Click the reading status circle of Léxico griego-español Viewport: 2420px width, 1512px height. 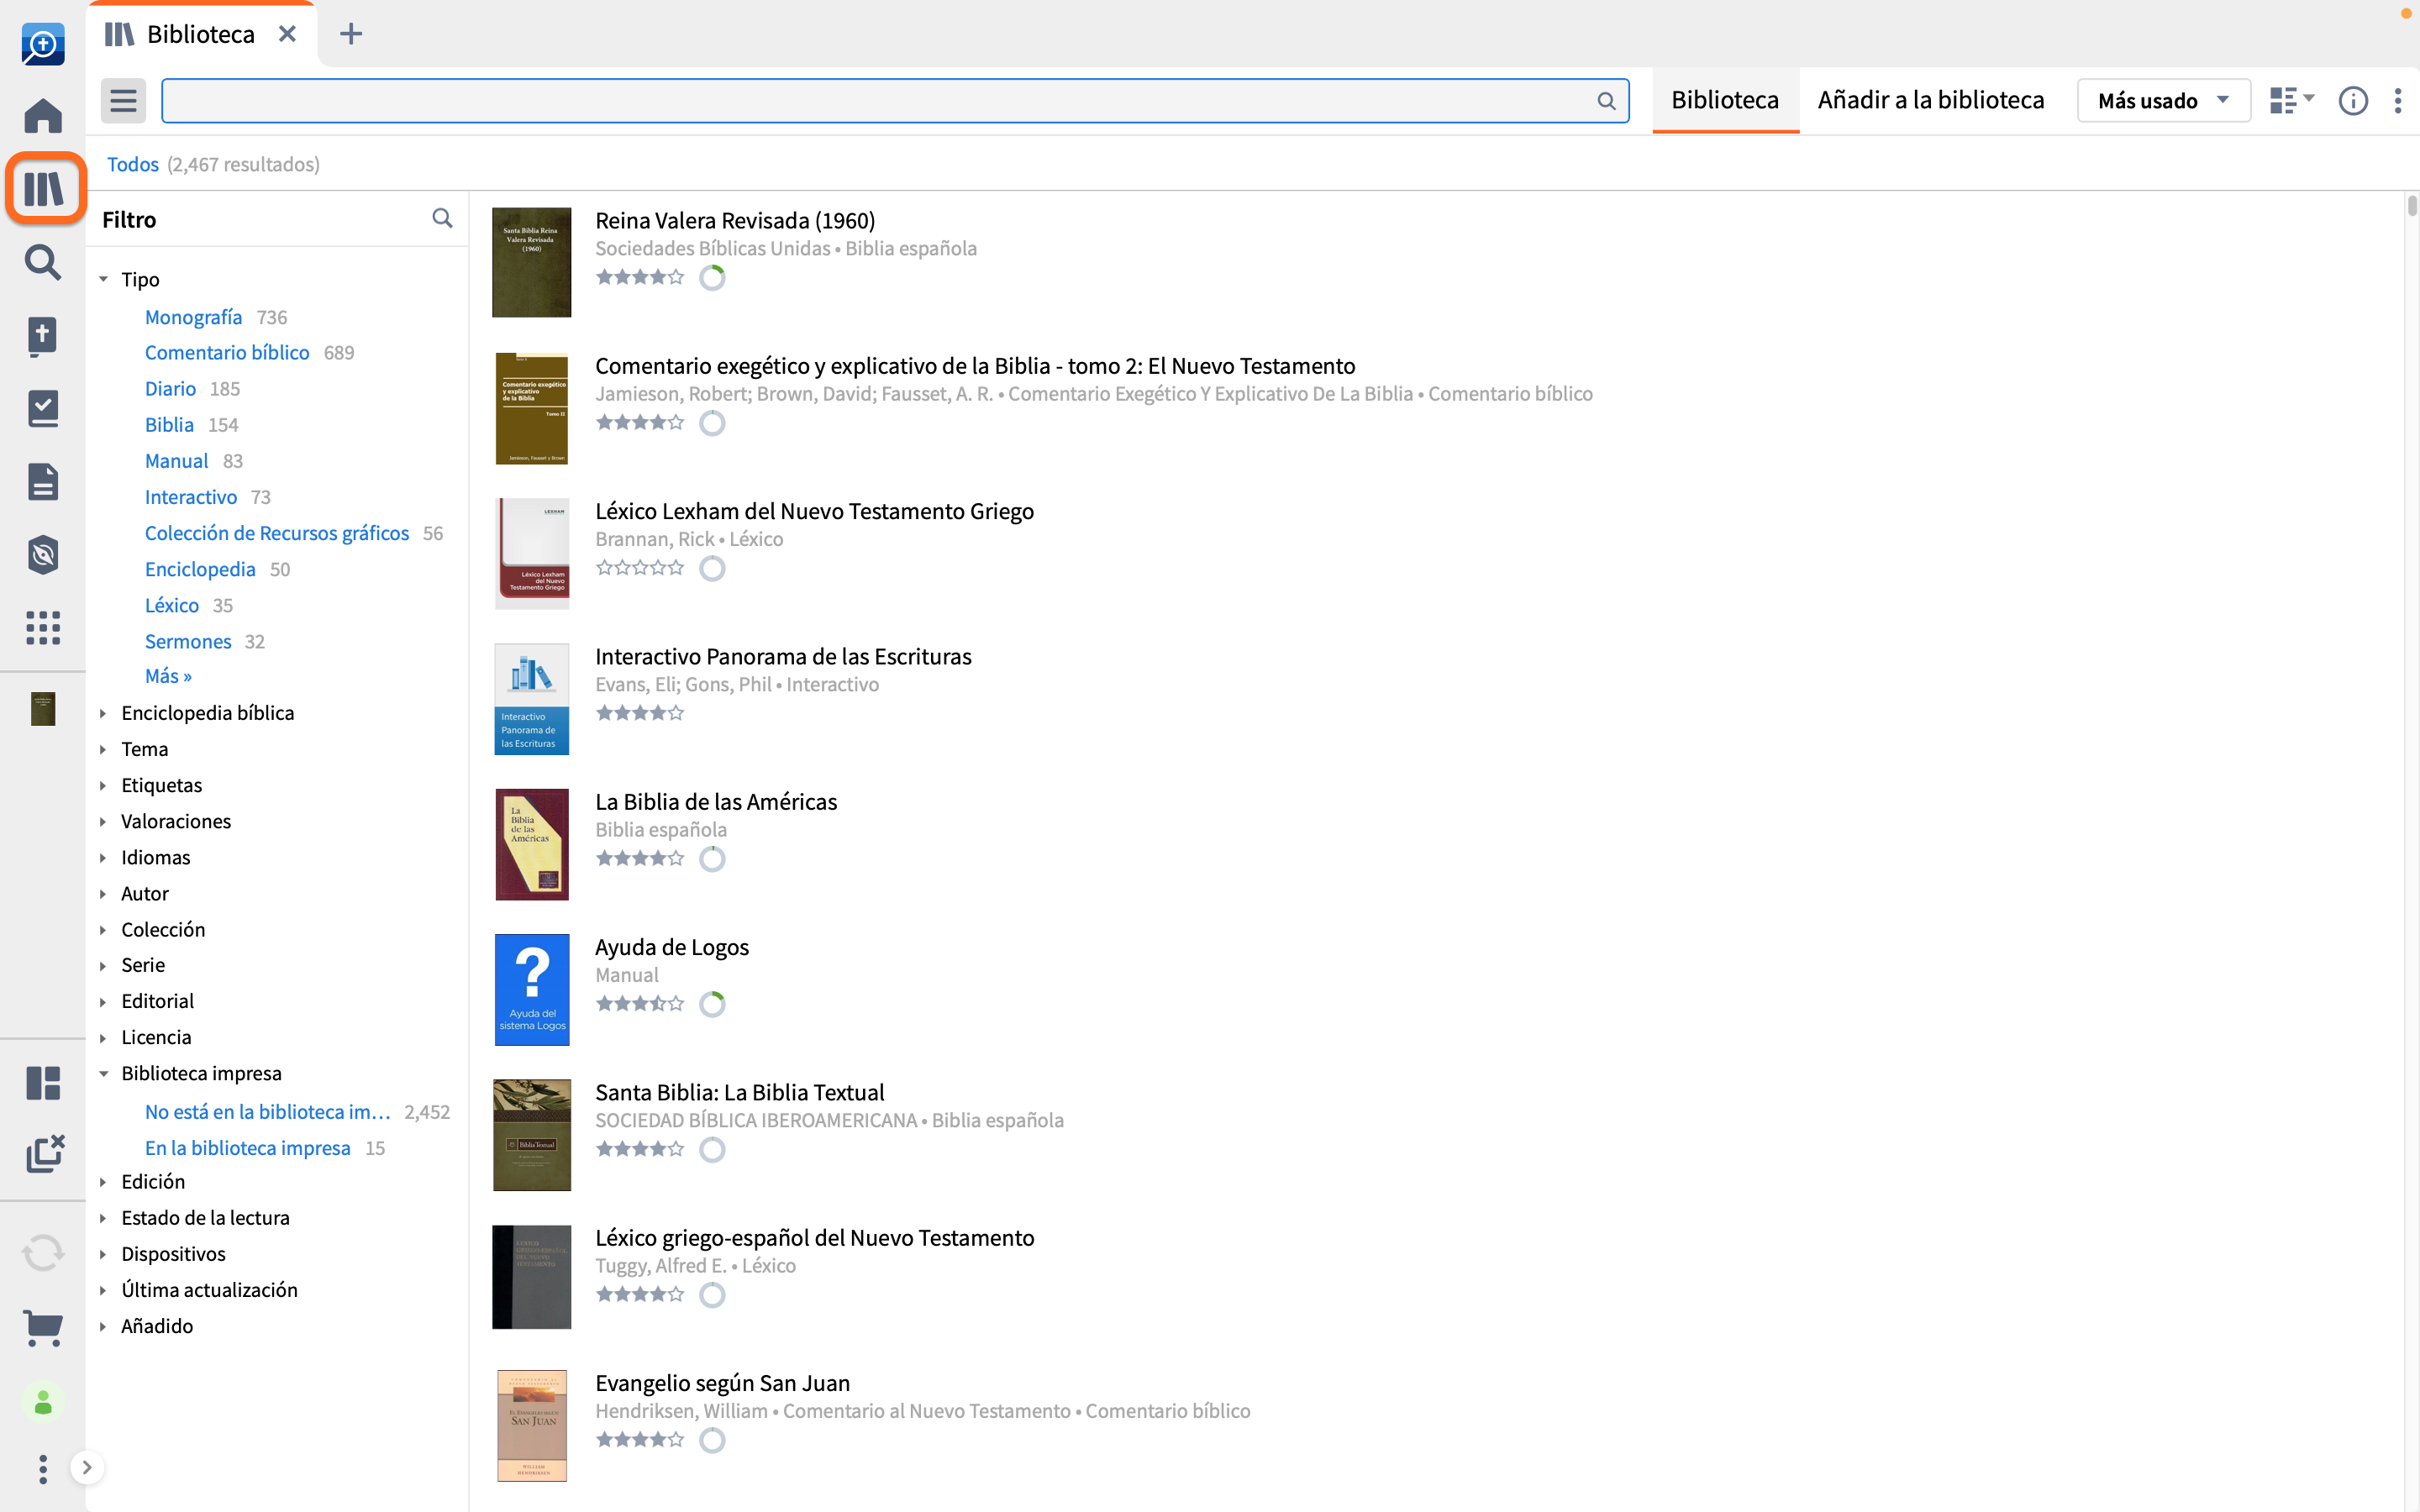(x=712, y=1295)
